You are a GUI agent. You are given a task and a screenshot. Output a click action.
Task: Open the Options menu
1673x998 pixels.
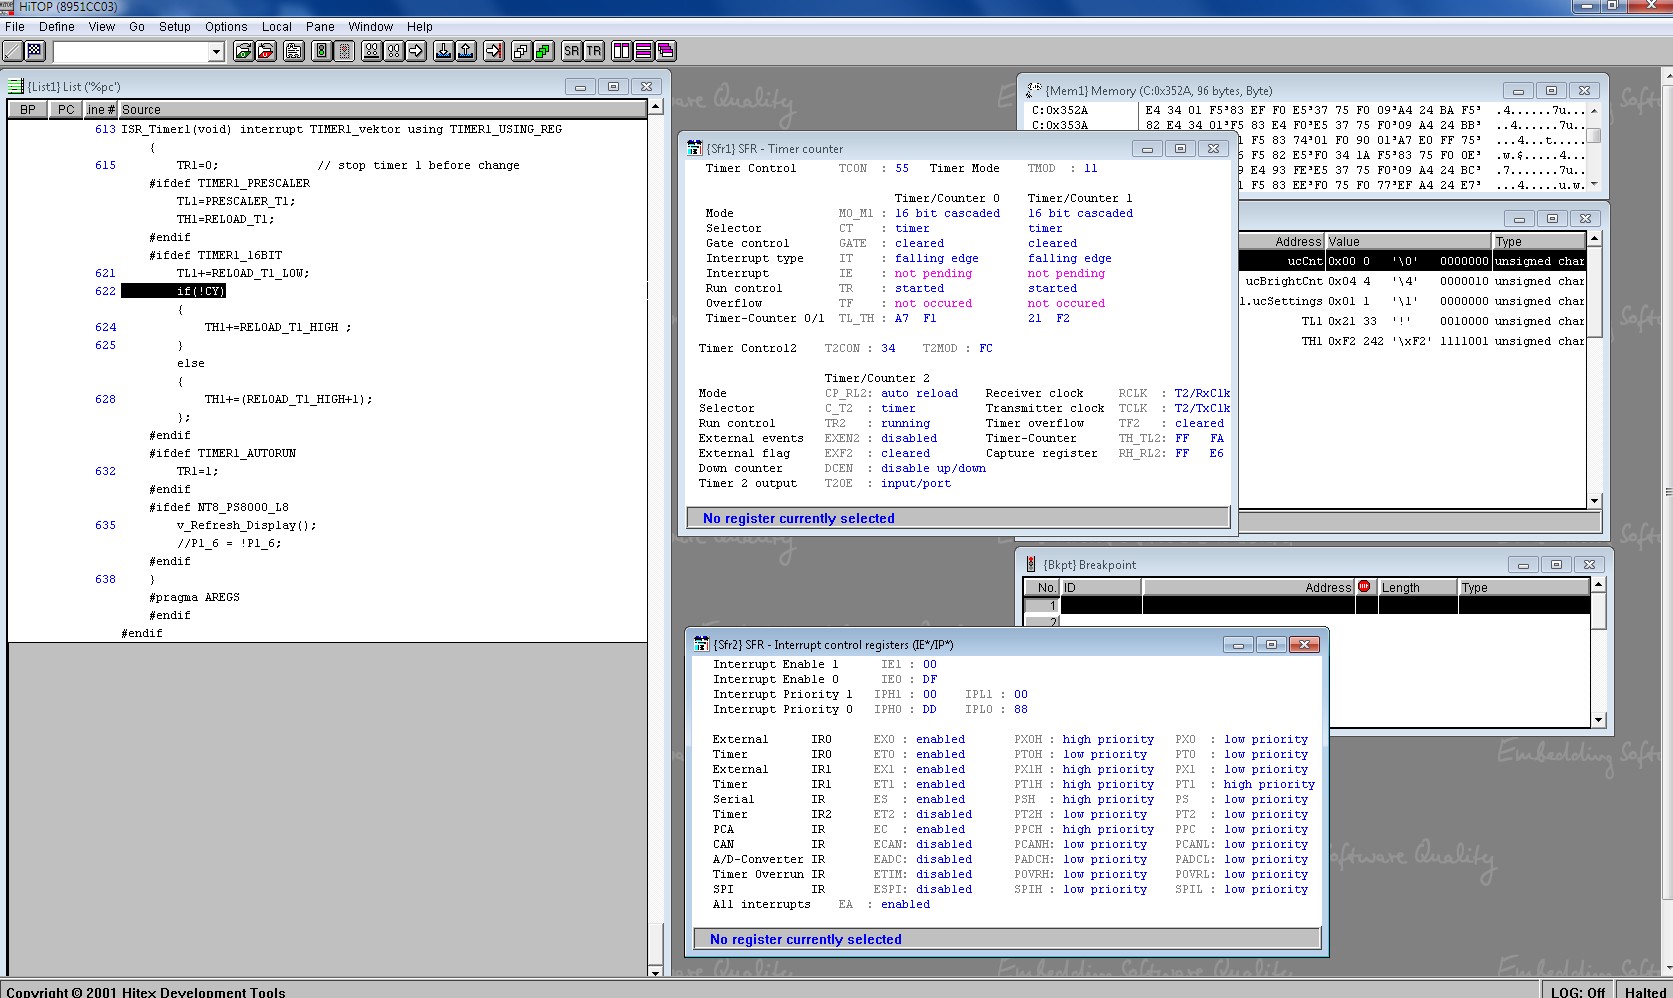tap(226, 27)
